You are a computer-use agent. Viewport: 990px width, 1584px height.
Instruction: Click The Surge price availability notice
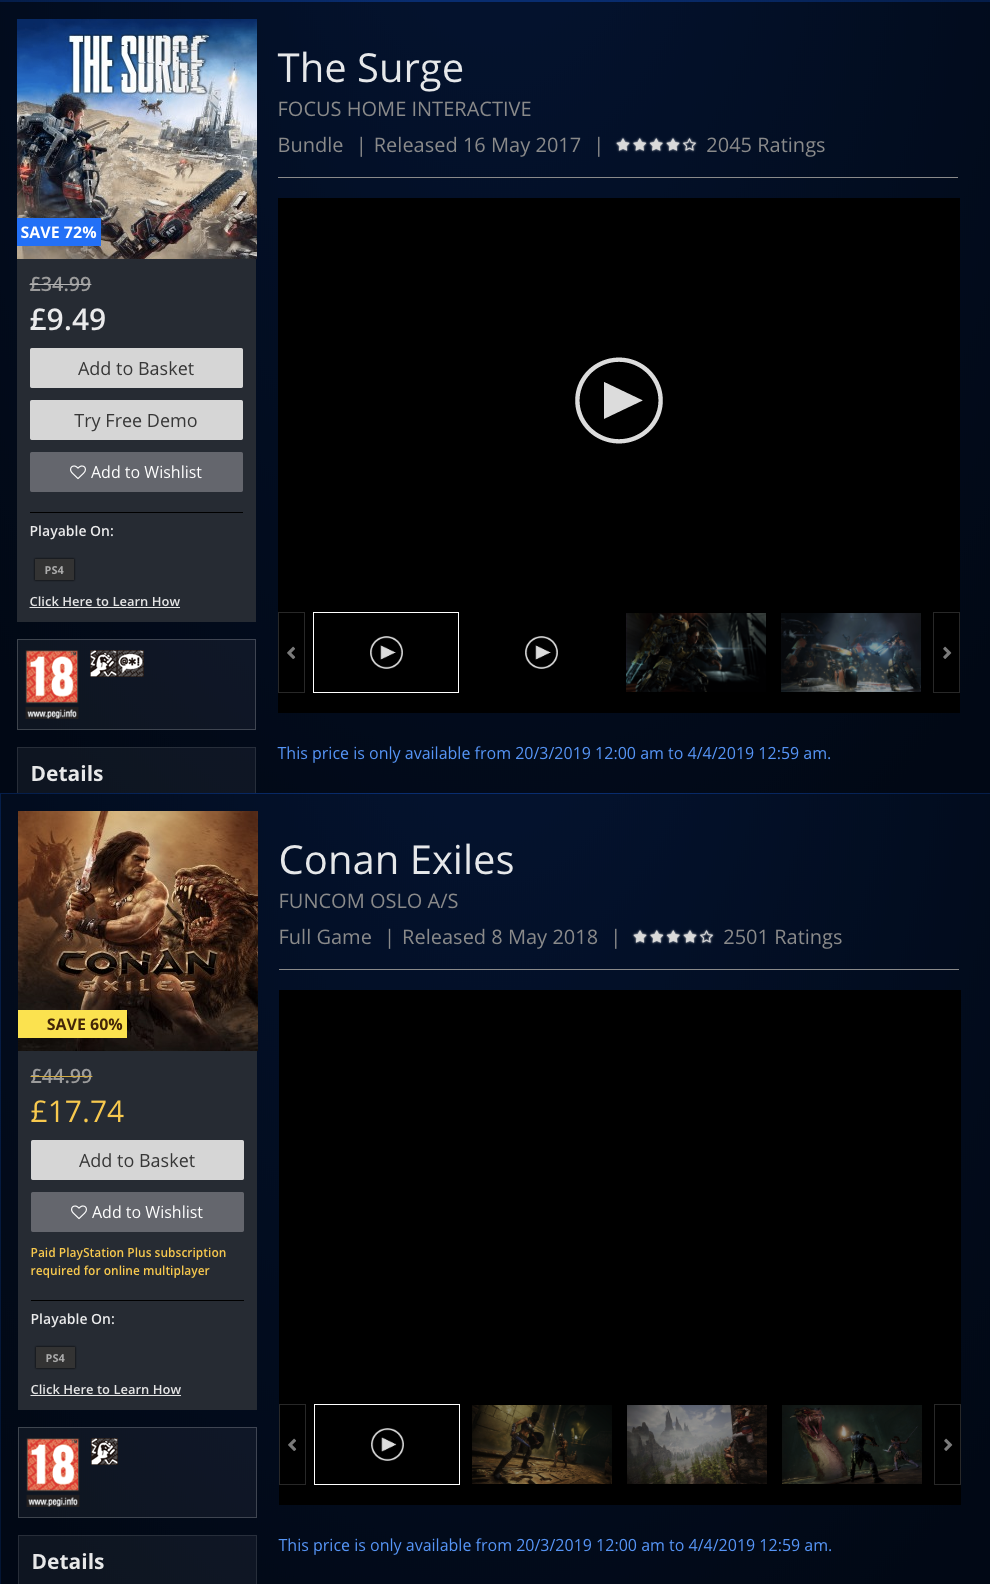(554, 753)
